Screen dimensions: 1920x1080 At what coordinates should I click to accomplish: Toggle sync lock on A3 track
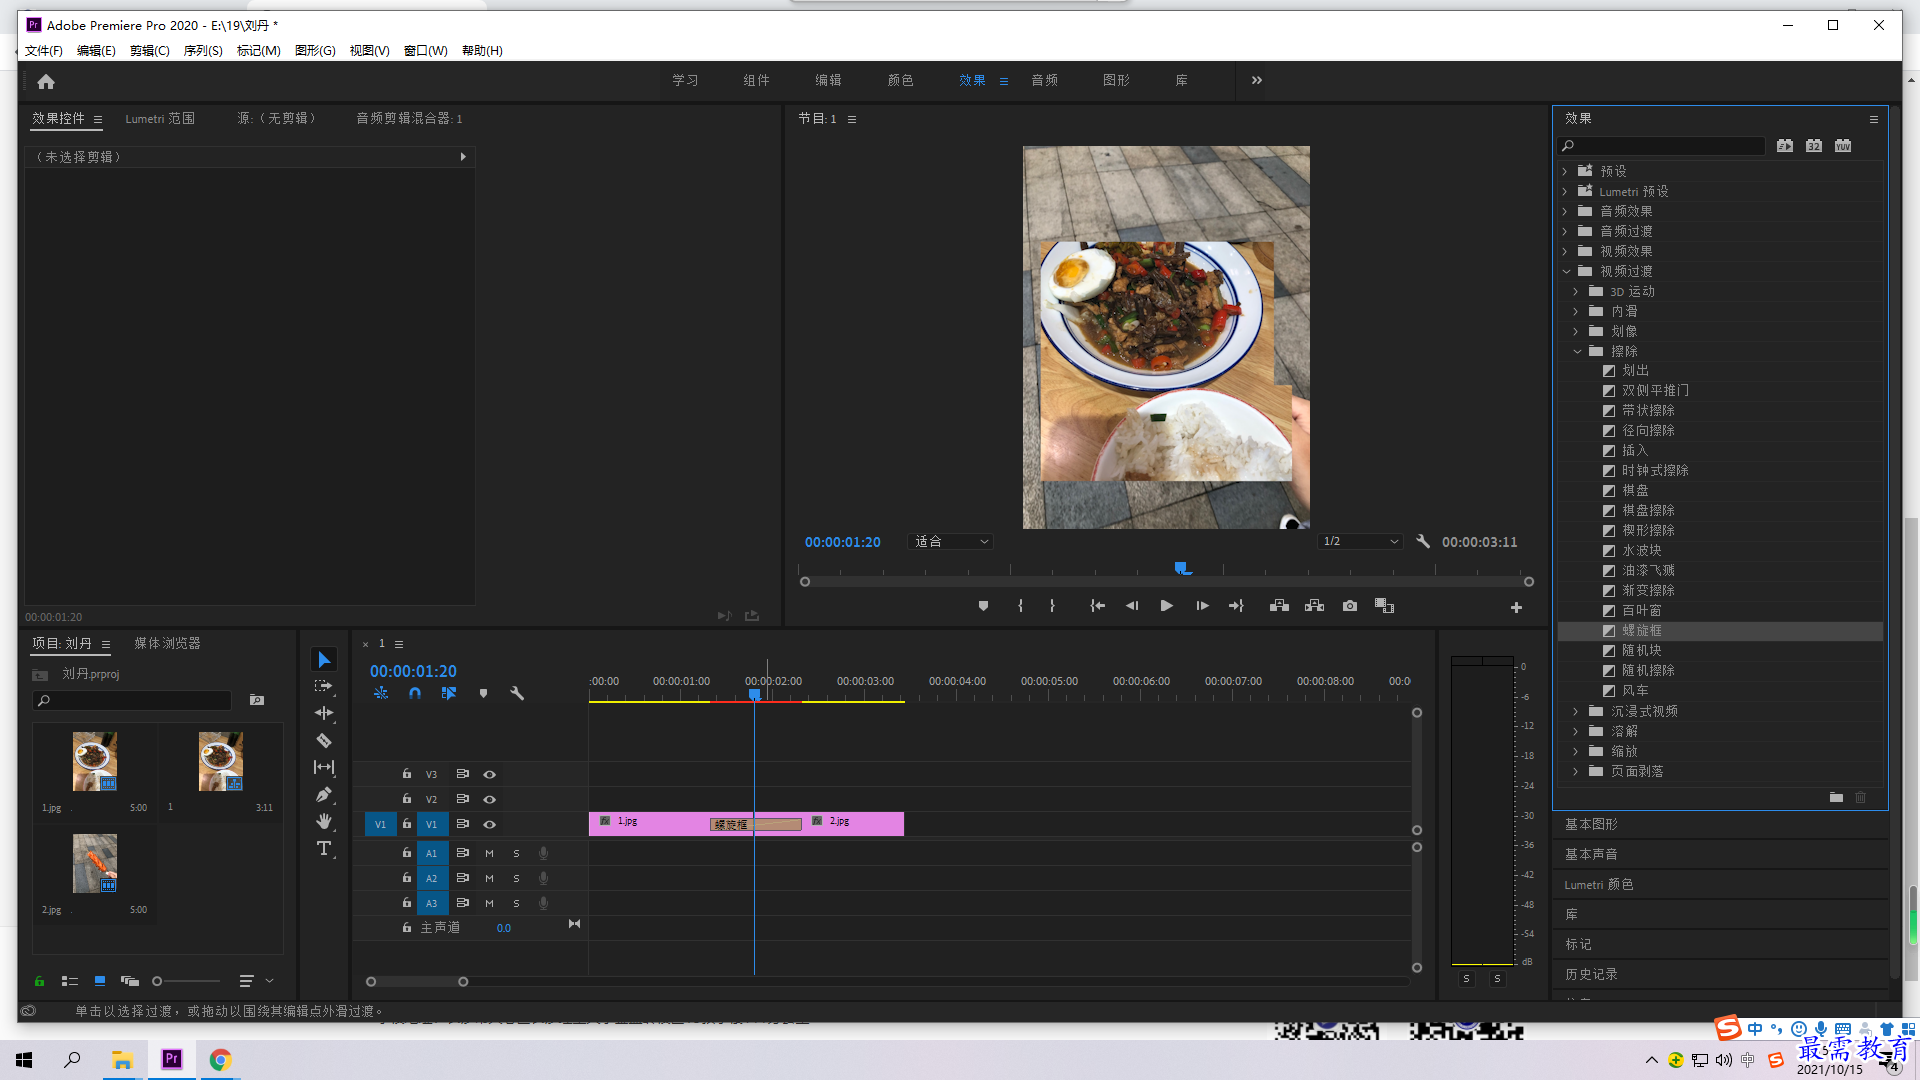pyautogui.click(x=463, y=903)
